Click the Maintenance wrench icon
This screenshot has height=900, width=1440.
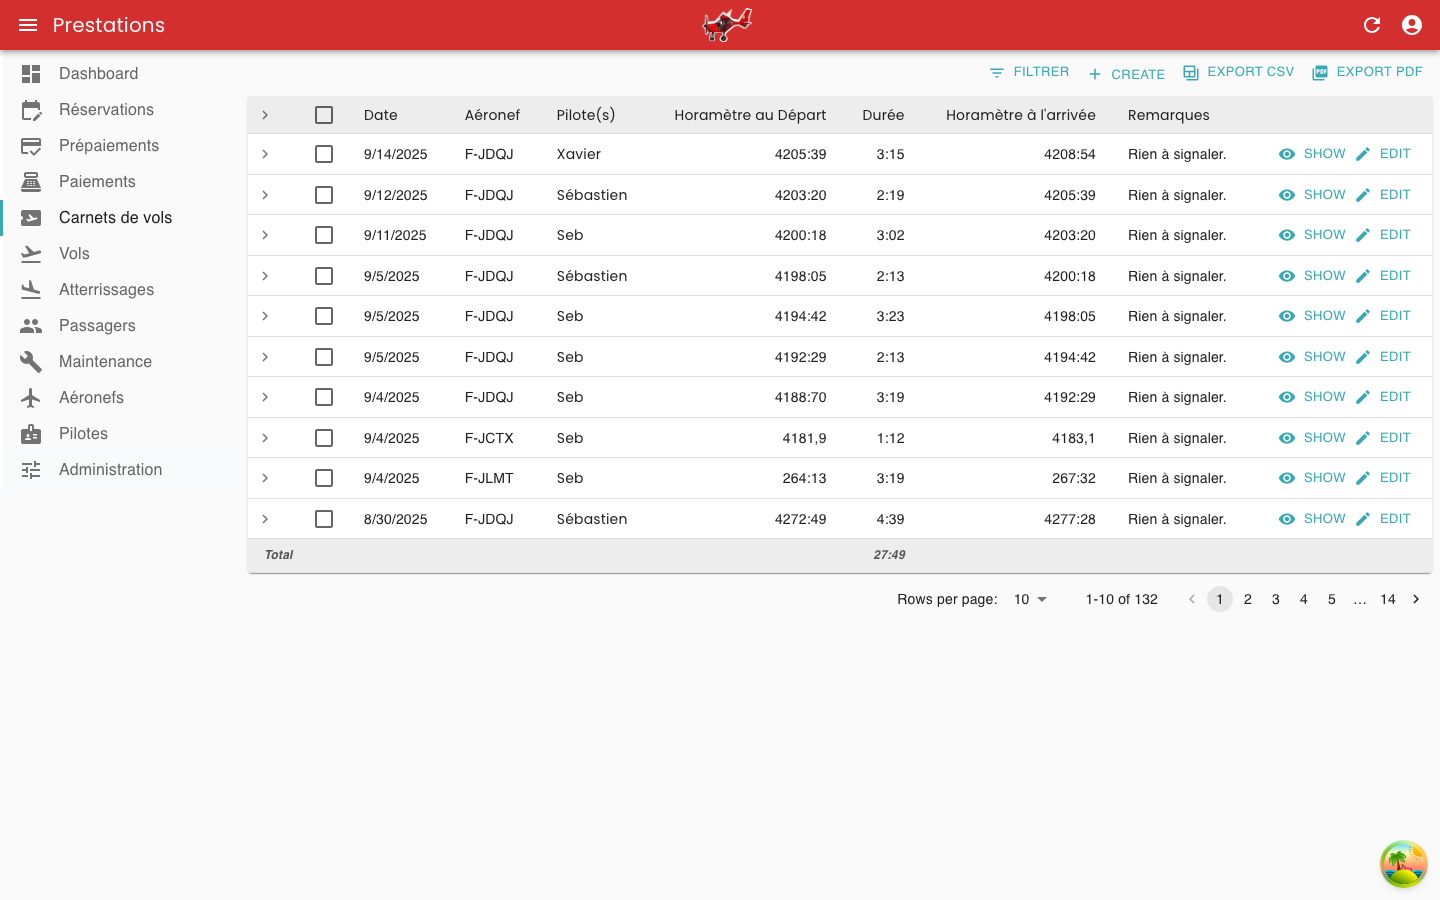pos(31,362)
